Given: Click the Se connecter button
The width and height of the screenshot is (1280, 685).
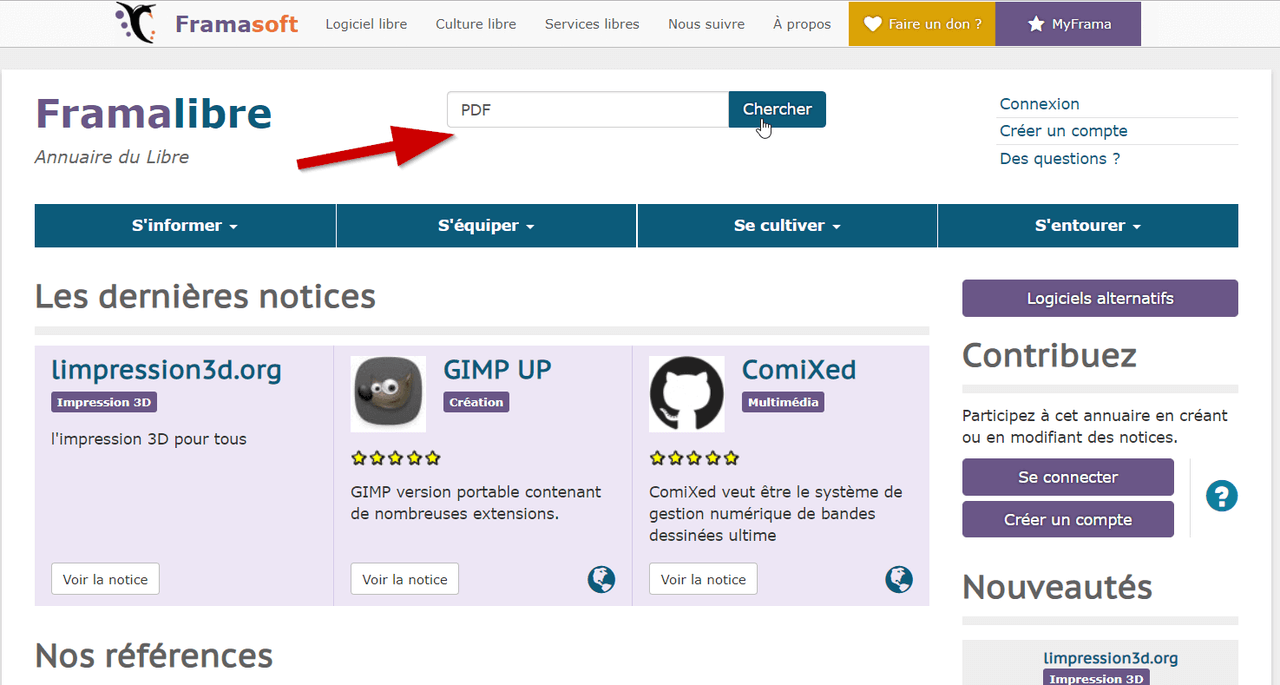Looking at the screenshot, I should click(1068, 477).
